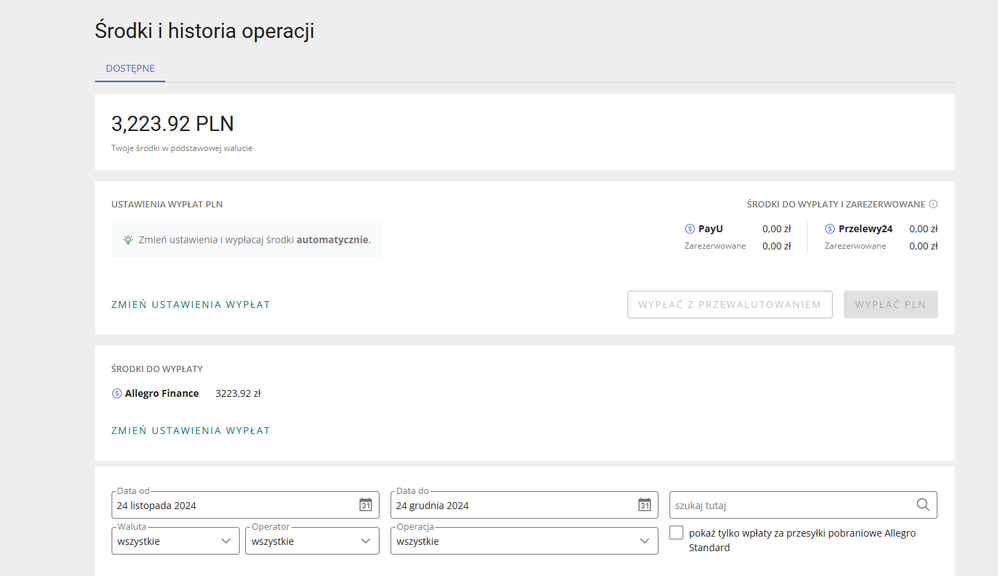Switch to the Dostępne tab
The width and height of the screenshot is (998, 576).
130,68
